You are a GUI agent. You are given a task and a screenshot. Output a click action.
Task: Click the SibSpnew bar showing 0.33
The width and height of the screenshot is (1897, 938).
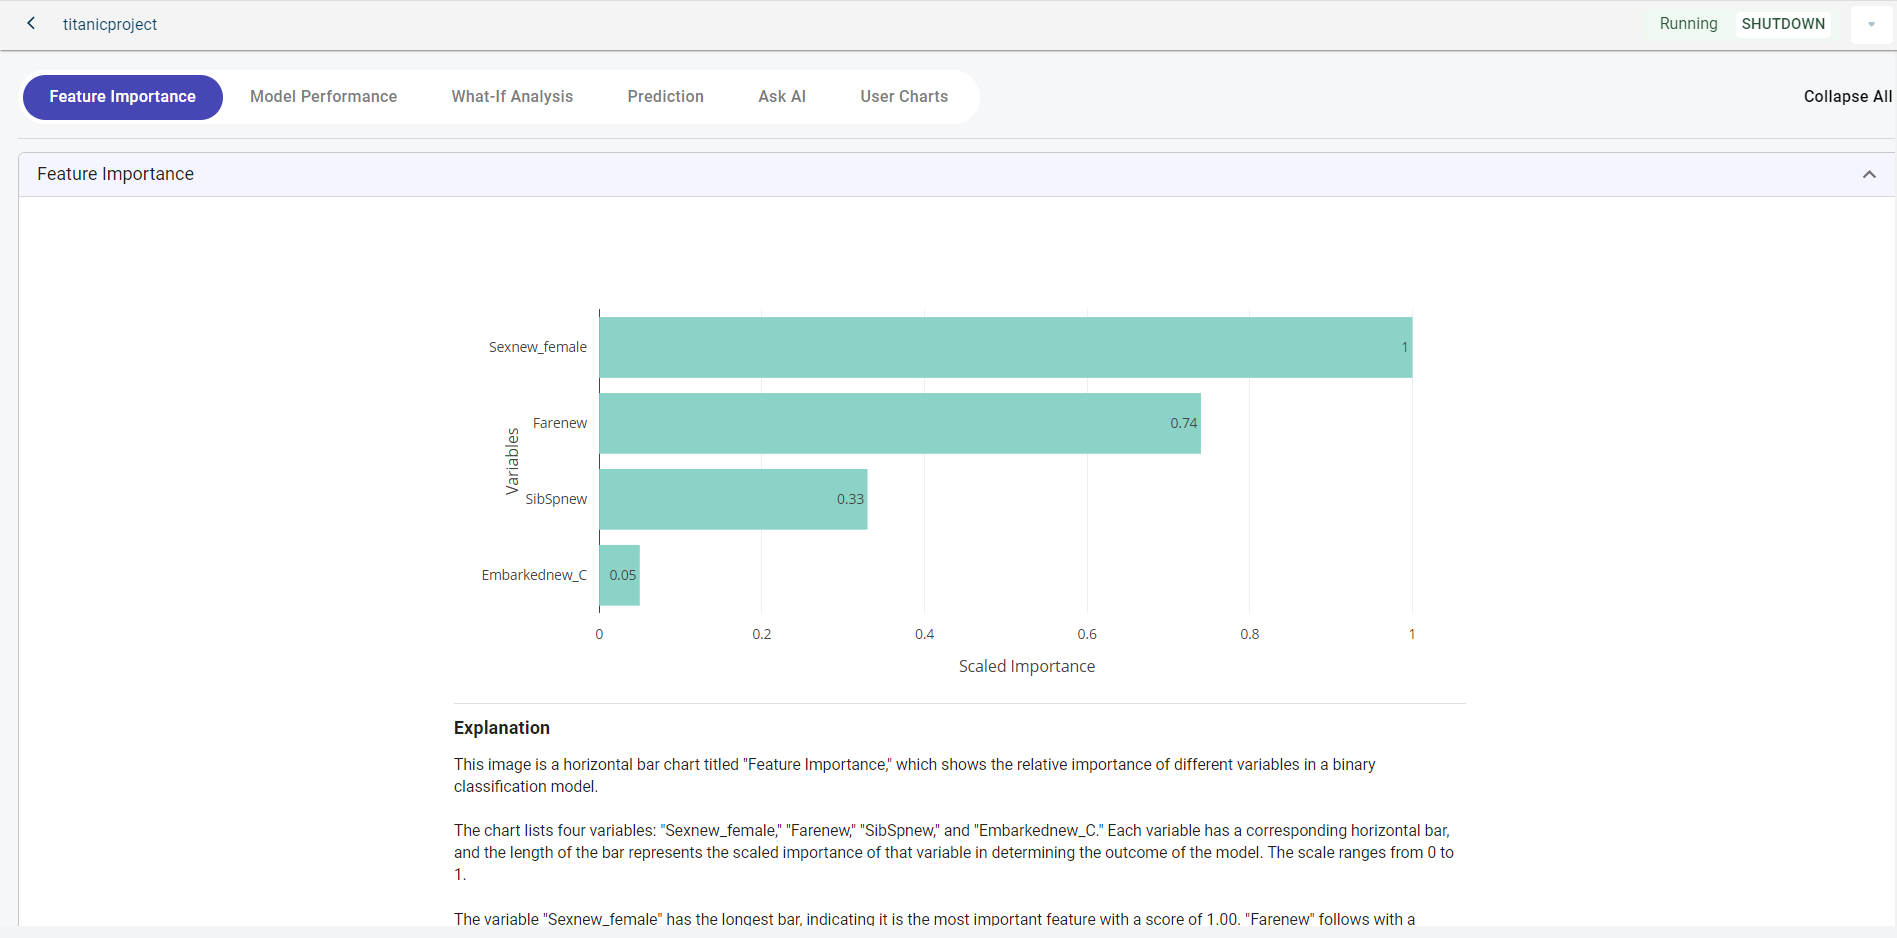(733, 499)
